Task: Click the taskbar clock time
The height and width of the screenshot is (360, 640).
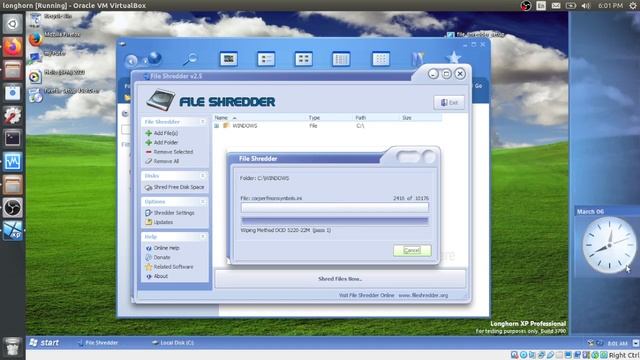Action: pyautogui.click(x=617, y=343)
